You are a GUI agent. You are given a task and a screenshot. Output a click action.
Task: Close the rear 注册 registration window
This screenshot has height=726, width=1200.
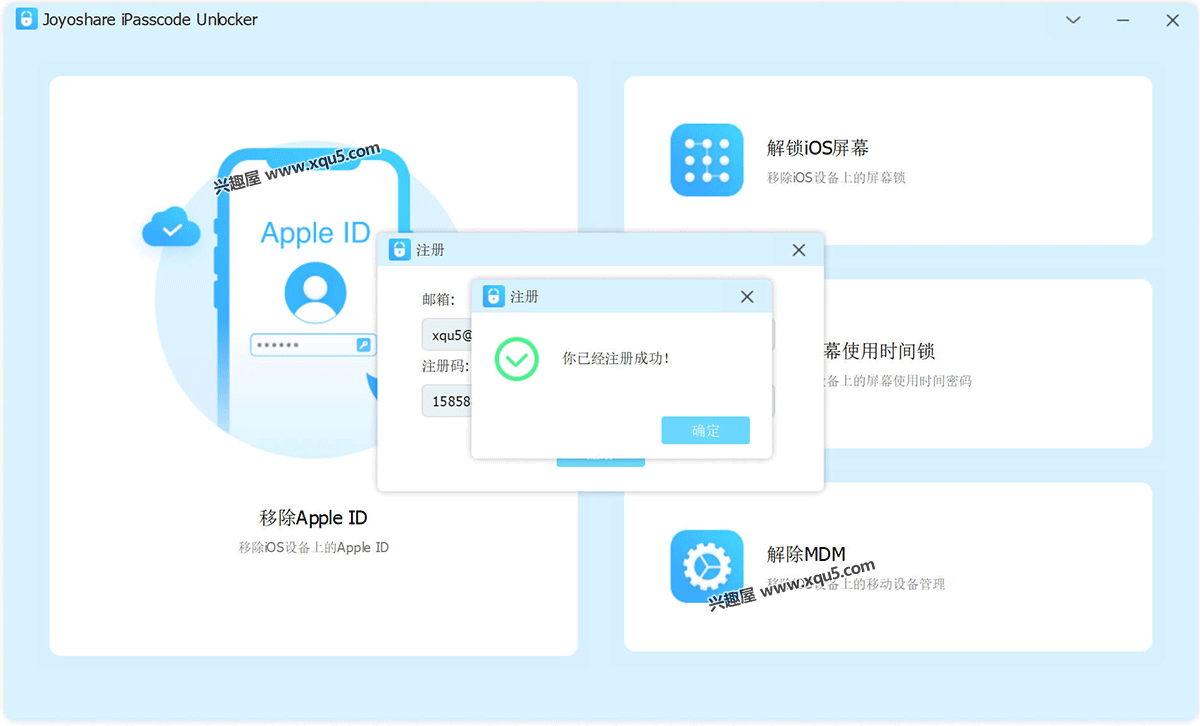pos(799,250)
